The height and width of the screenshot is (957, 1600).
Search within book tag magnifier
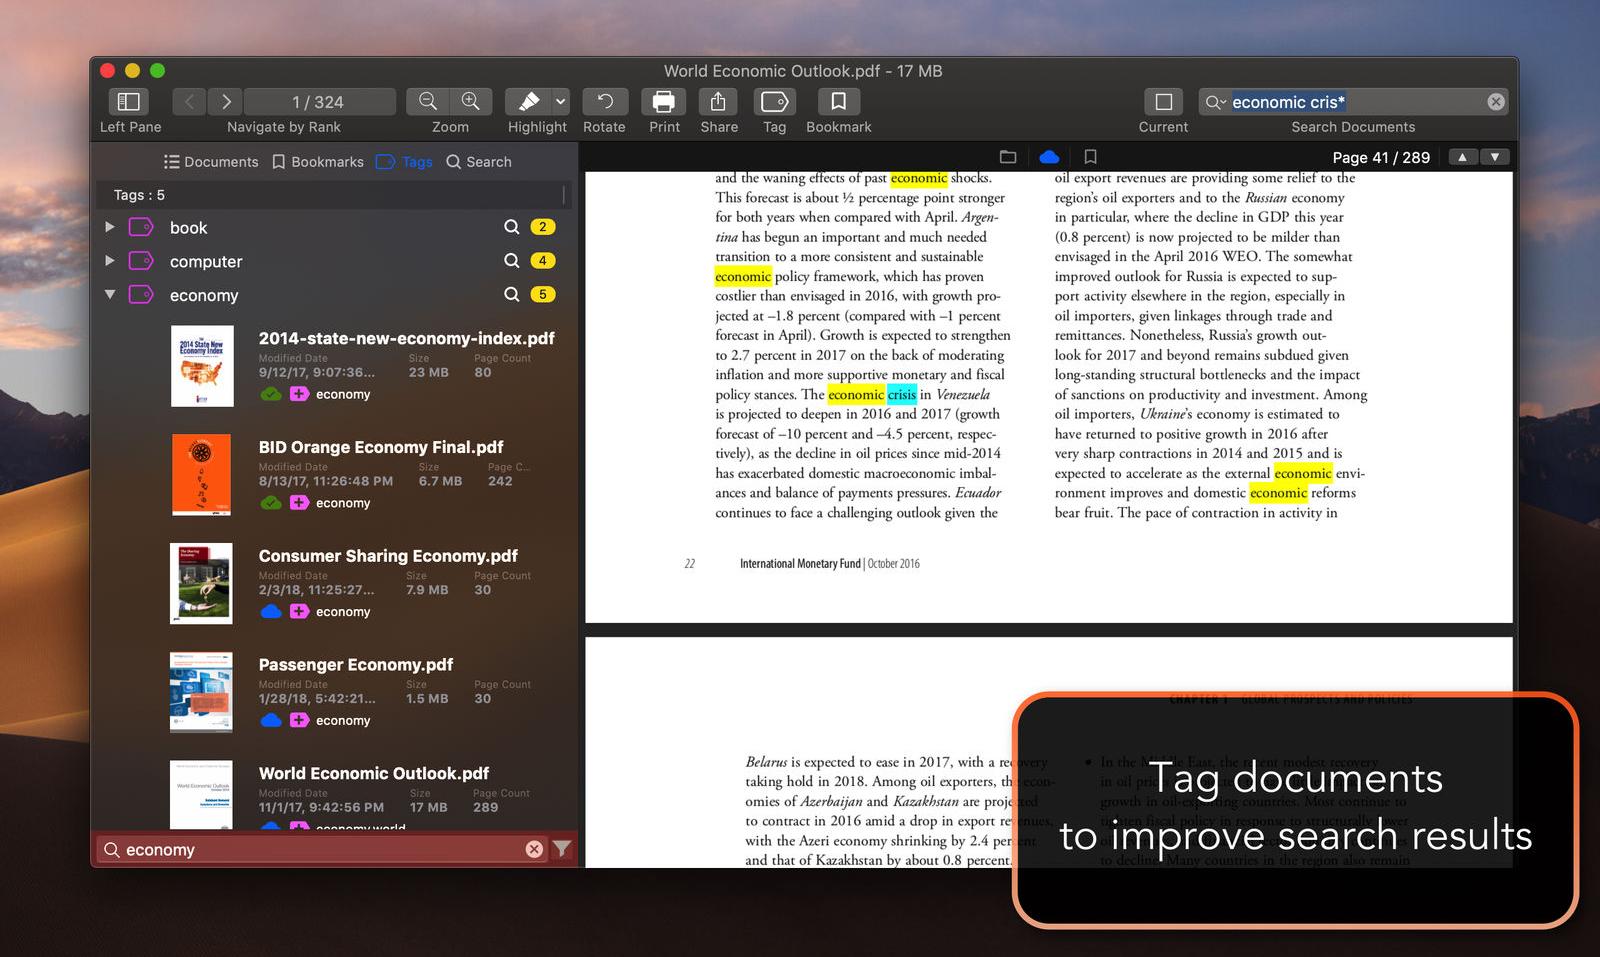coord(511,227)
